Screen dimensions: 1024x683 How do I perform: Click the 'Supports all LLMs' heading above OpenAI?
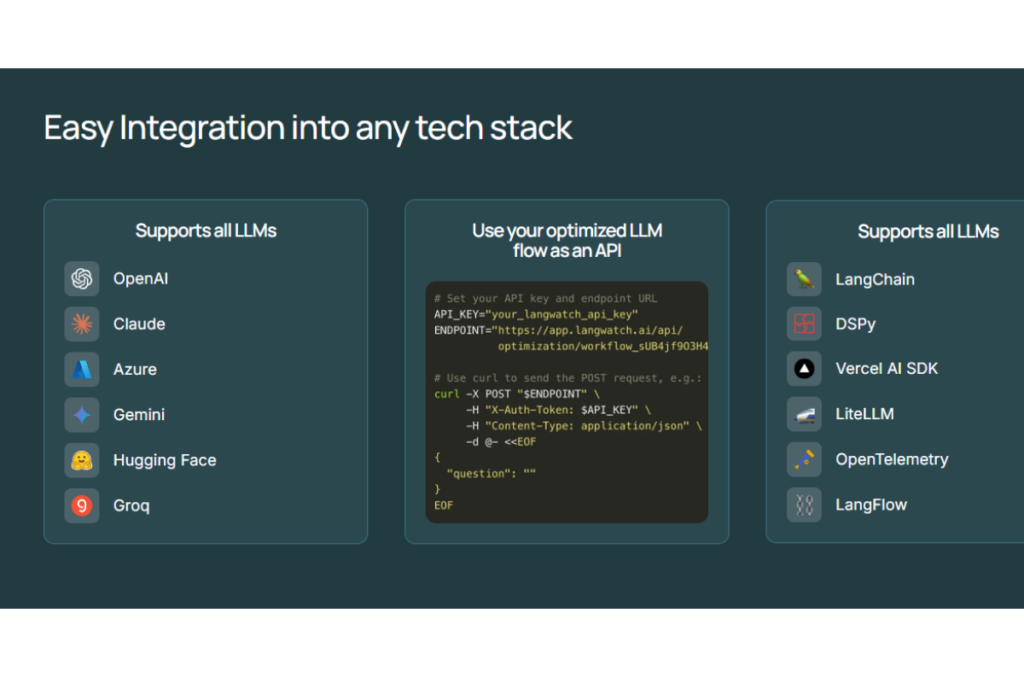(206, 230)
